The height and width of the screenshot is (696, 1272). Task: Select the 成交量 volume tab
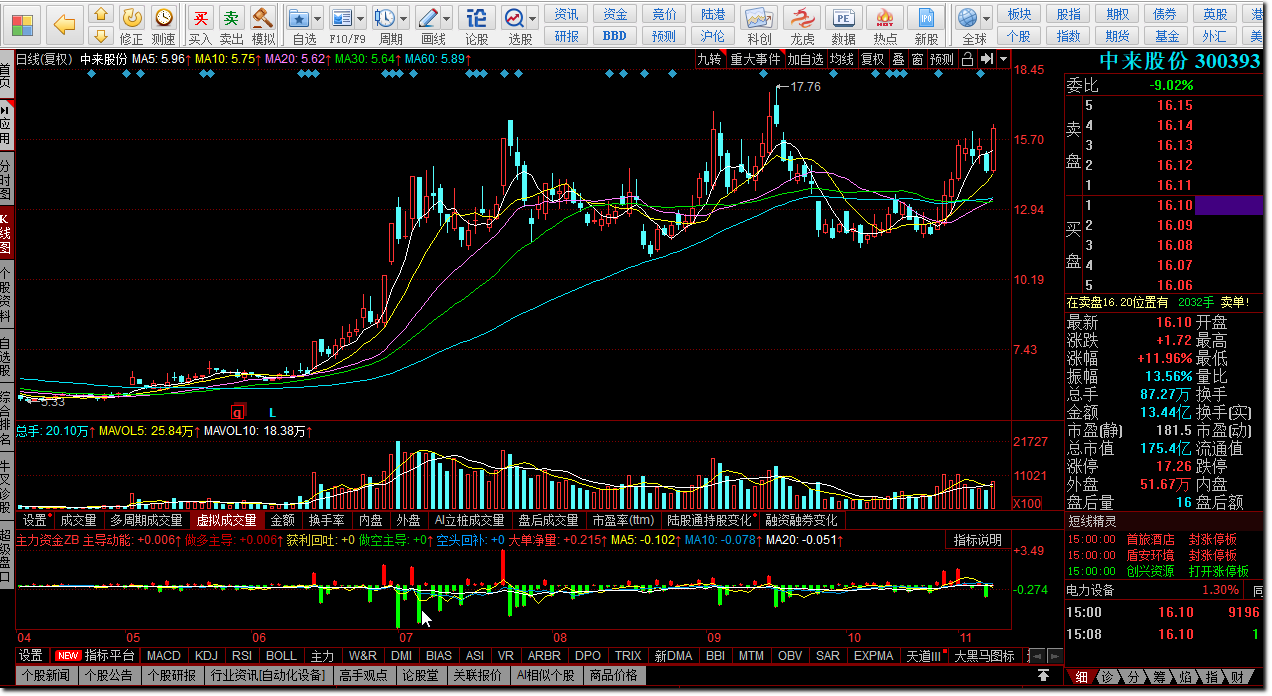[79, 520]
